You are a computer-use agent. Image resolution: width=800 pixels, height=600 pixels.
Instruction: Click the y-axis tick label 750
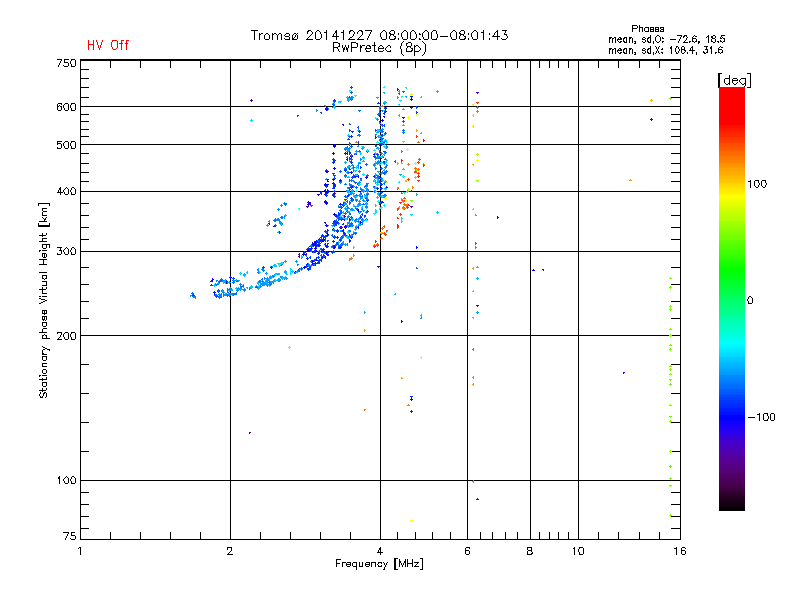66,63
